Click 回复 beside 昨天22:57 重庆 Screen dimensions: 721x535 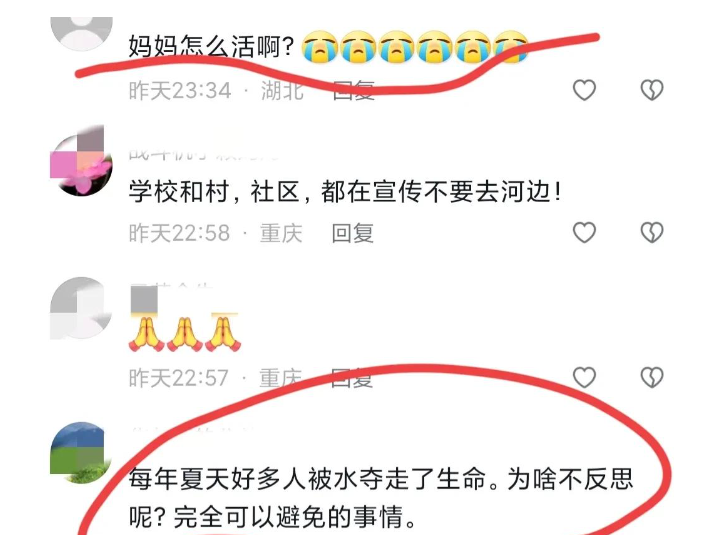pyautogui.click(x=352, y=378)
